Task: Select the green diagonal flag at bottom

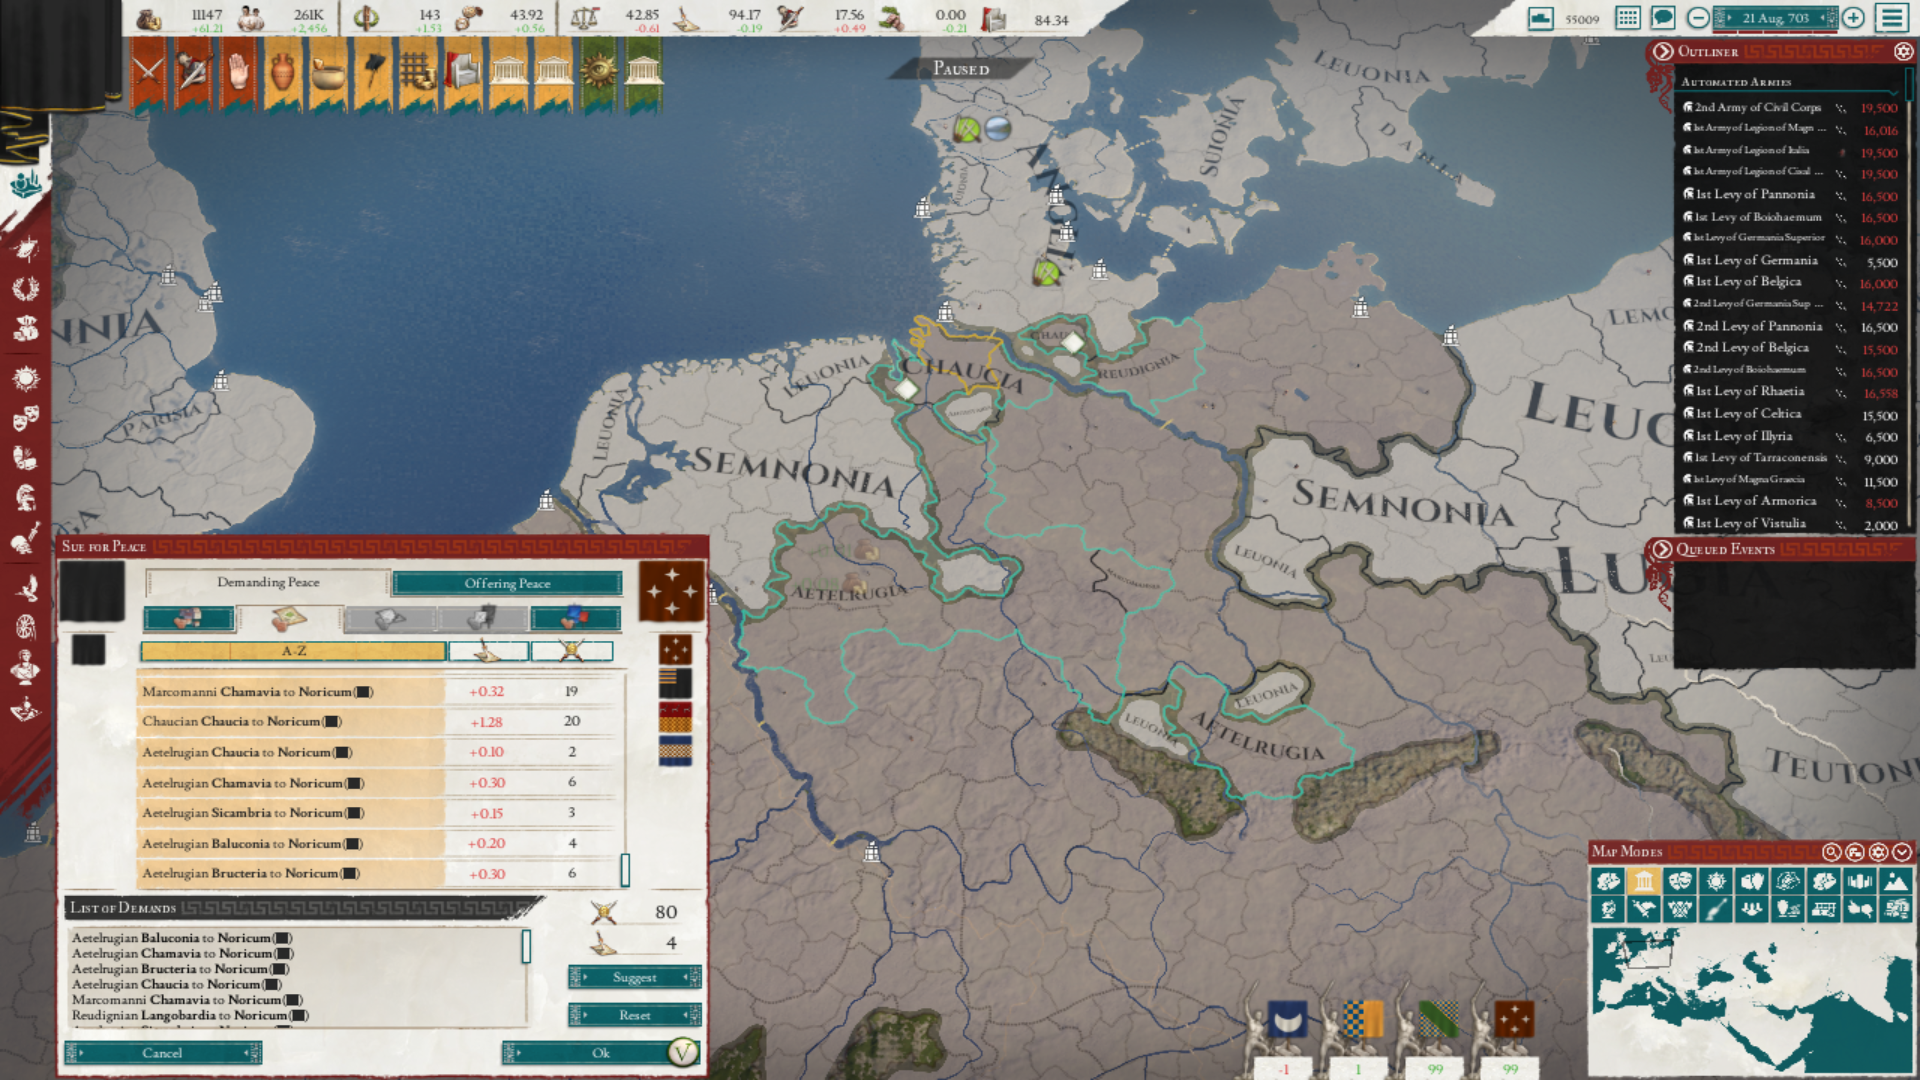Action: 1438,1020
